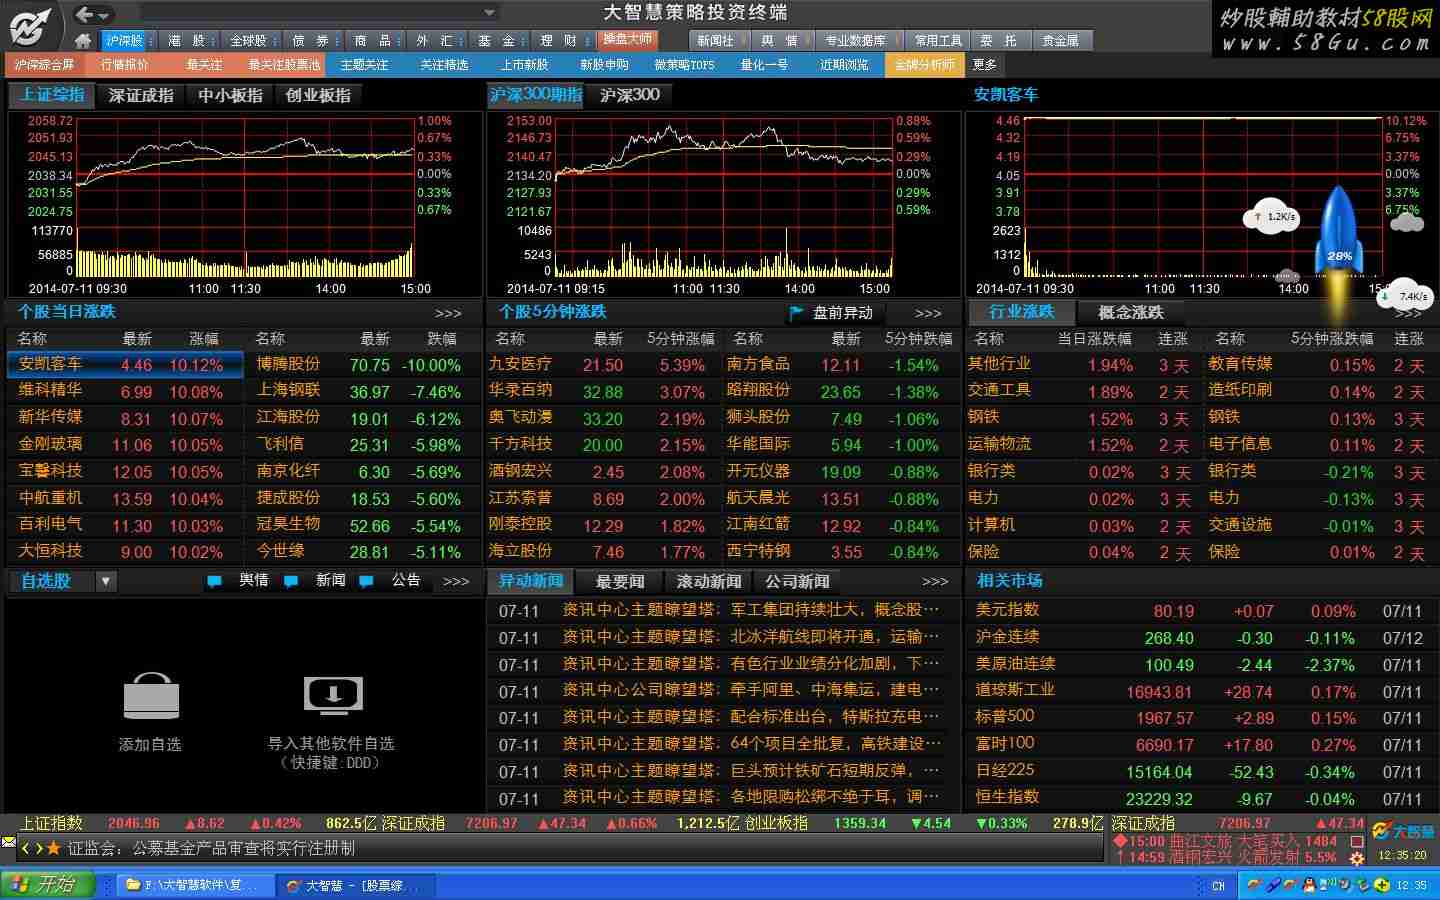This screenshot has height=900, width=1440.
Task: Click the gear icon beside the 14:59 alert
Action: [1356, 858]
